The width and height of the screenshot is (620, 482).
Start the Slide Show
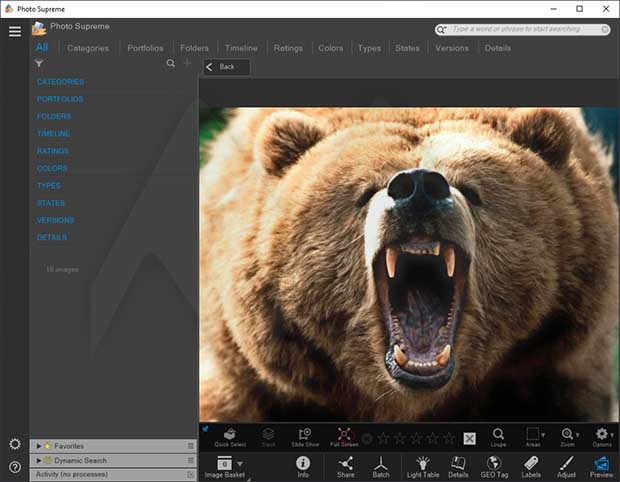[x=305, y=438]
